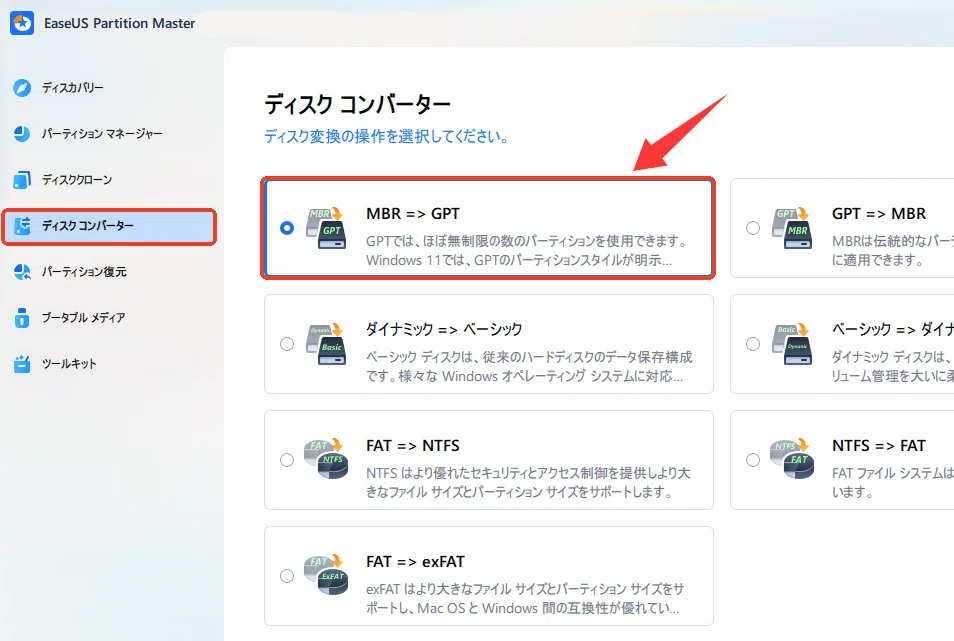The image size is (954, 641).
Task: Click the NTFS => FAT title text
Action: (x=879, y=446)
